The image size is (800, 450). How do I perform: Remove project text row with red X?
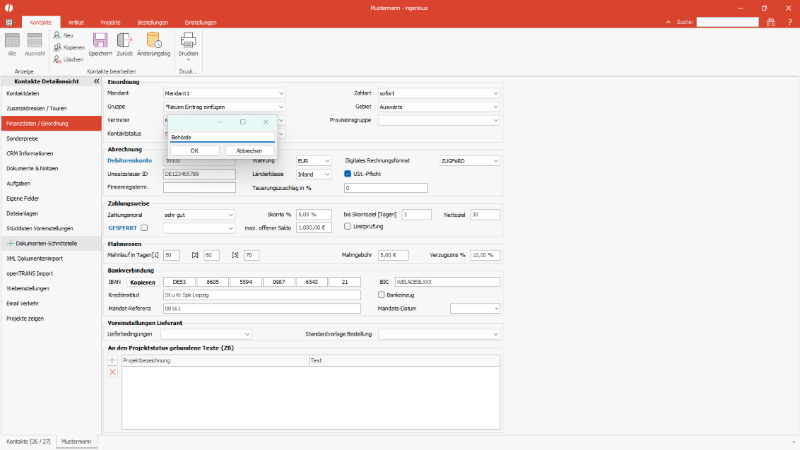point(112,371)
